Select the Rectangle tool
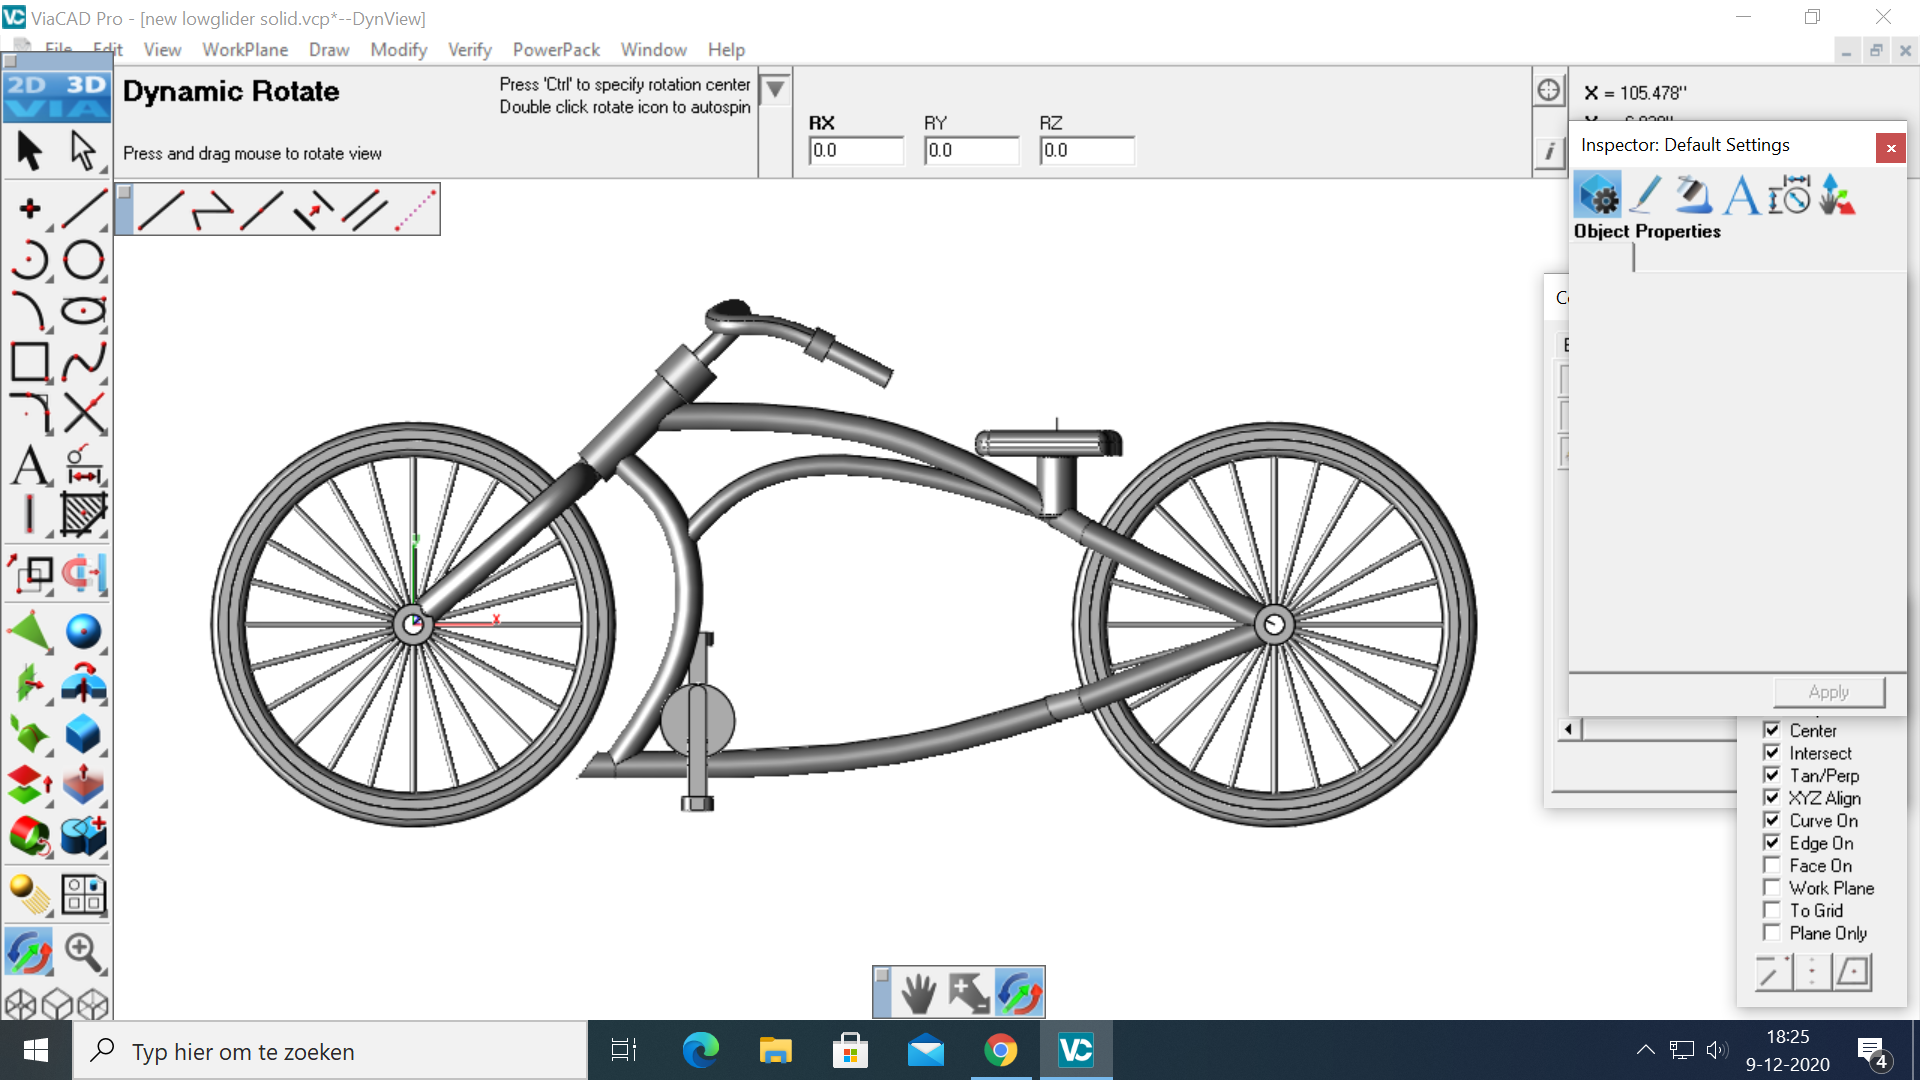Viewport: 1920px width, 1080px height. [x=29, y=362]
